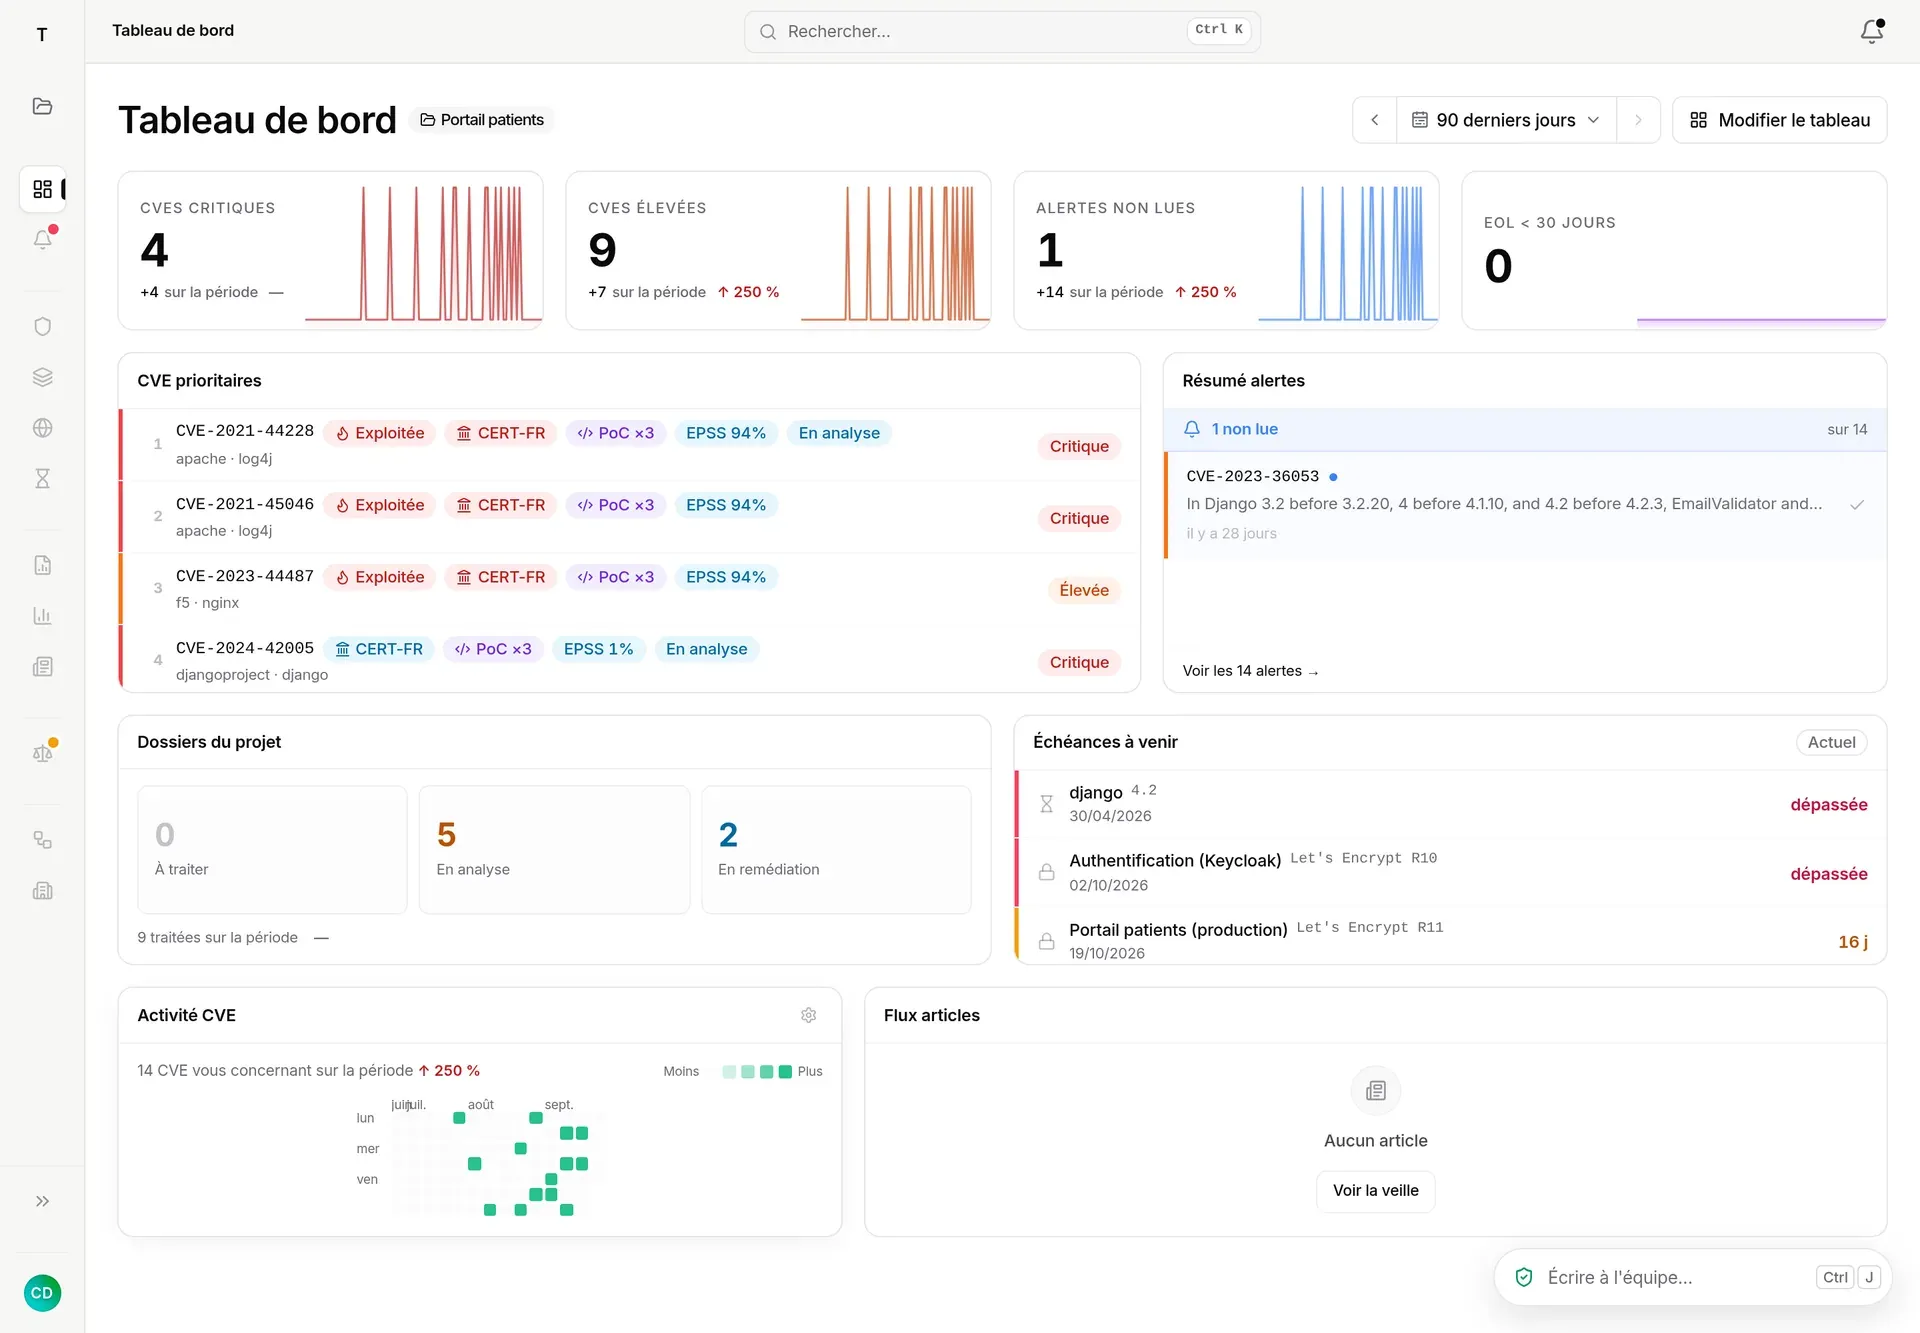Open the stacked layers icon in sidebar
The width and height of the screenshot is (1920, 1333).
click(42, 377)
